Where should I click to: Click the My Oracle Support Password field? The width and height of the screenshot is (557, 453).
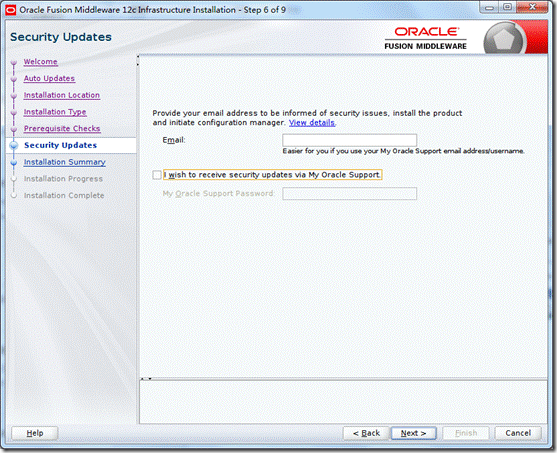tap(349, 194)
